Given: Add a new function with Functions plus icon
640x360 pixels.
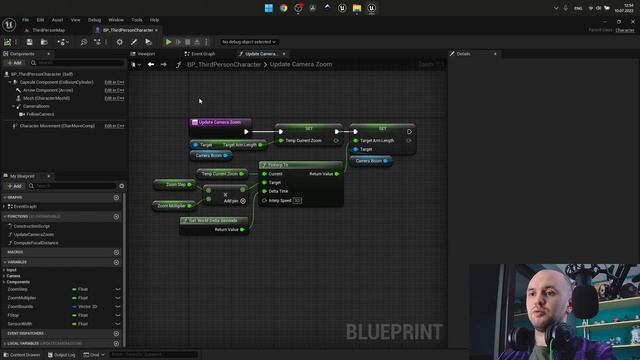Looking at the screenshot, I should tap(116, 217).
